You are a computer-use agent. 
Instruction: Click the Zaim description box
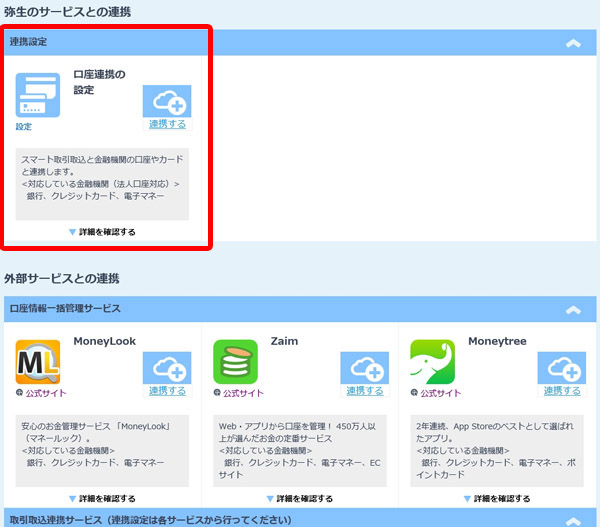300,451
